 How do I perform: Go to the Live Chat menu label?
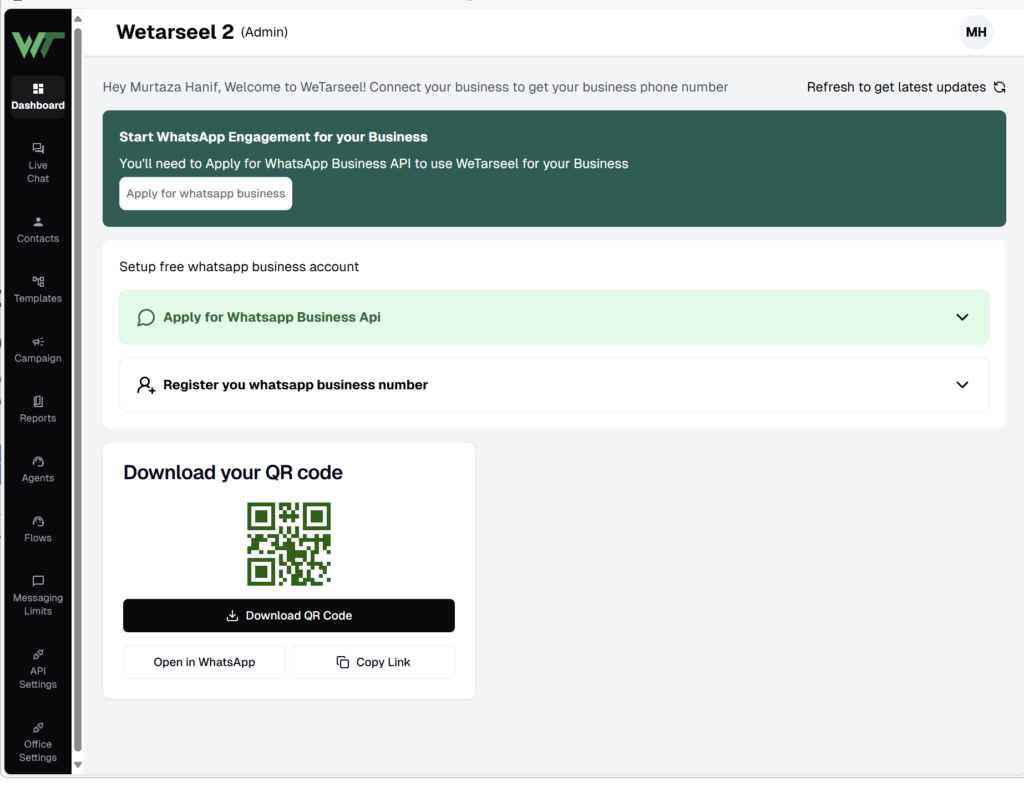tap(38, 172)
